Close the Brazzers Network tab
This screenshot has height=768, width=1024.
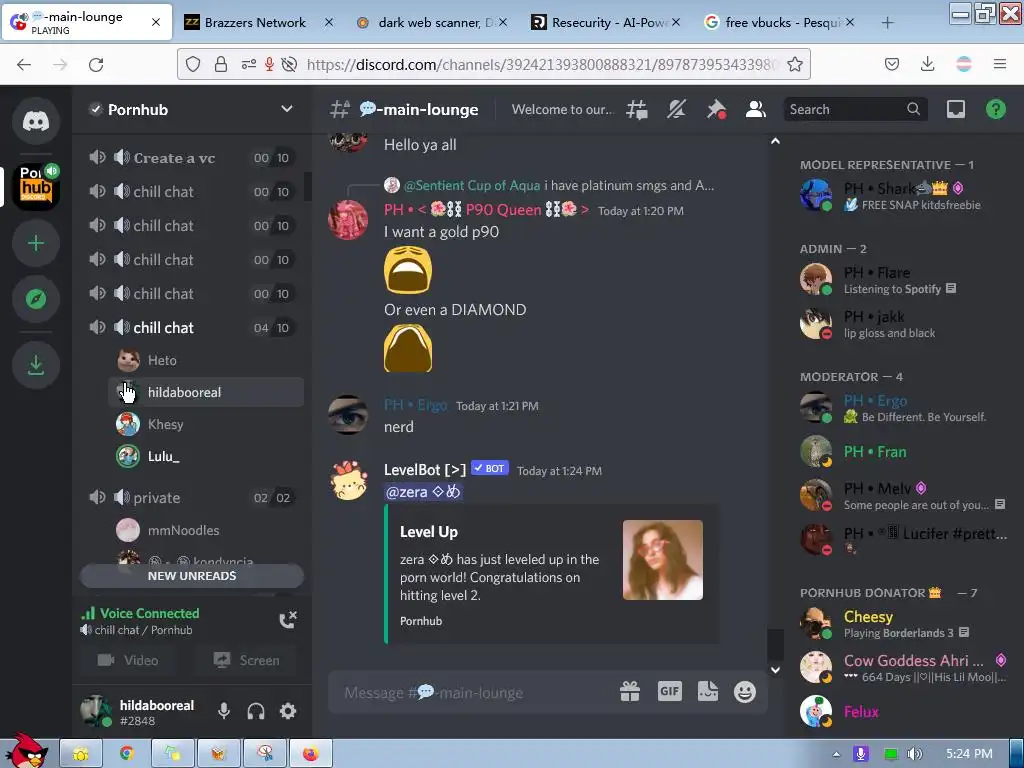click(329, 23)
